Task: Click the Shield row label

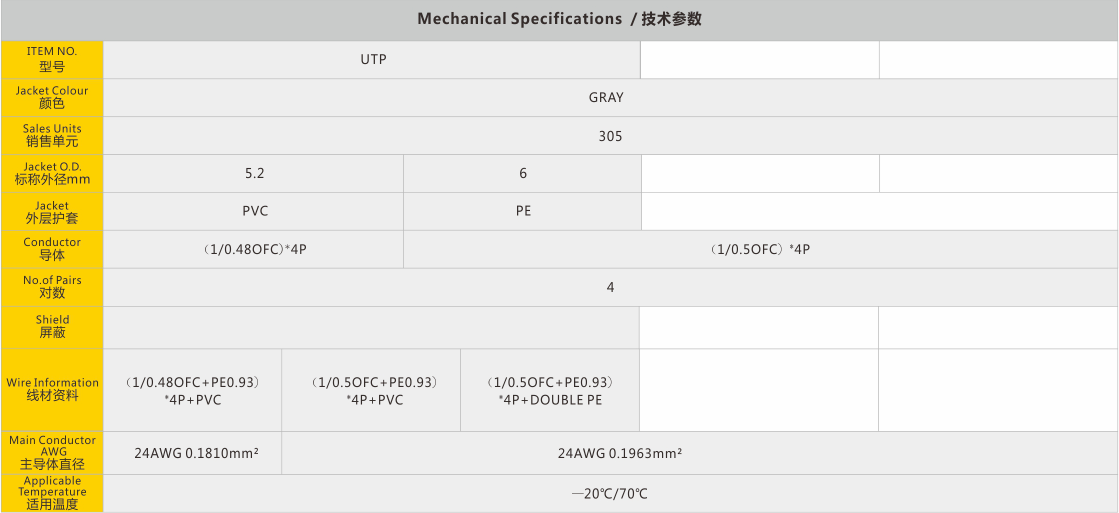Action: tap(52, 326)
